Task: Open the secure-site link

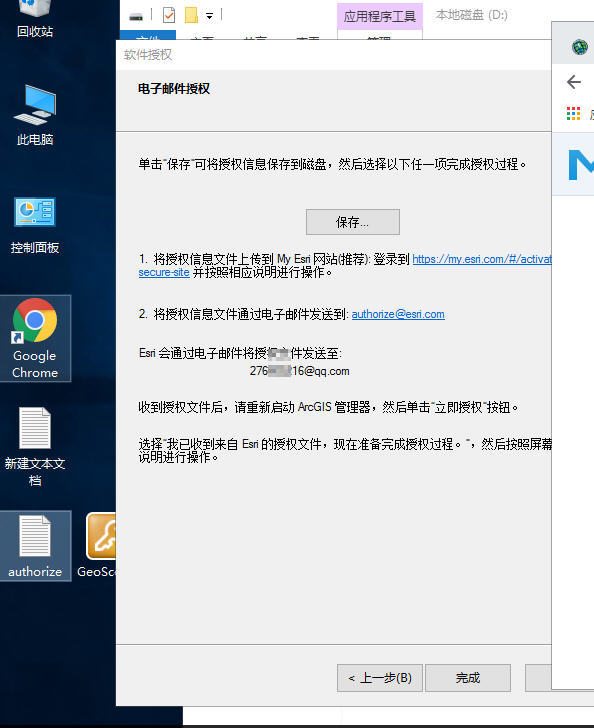Action: click(164, 273)
